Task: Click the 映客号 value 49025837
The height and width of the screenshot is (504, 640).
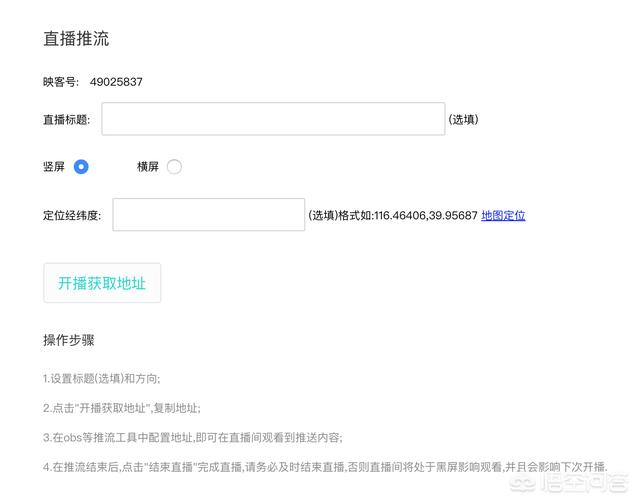Action: coord(116,82)
